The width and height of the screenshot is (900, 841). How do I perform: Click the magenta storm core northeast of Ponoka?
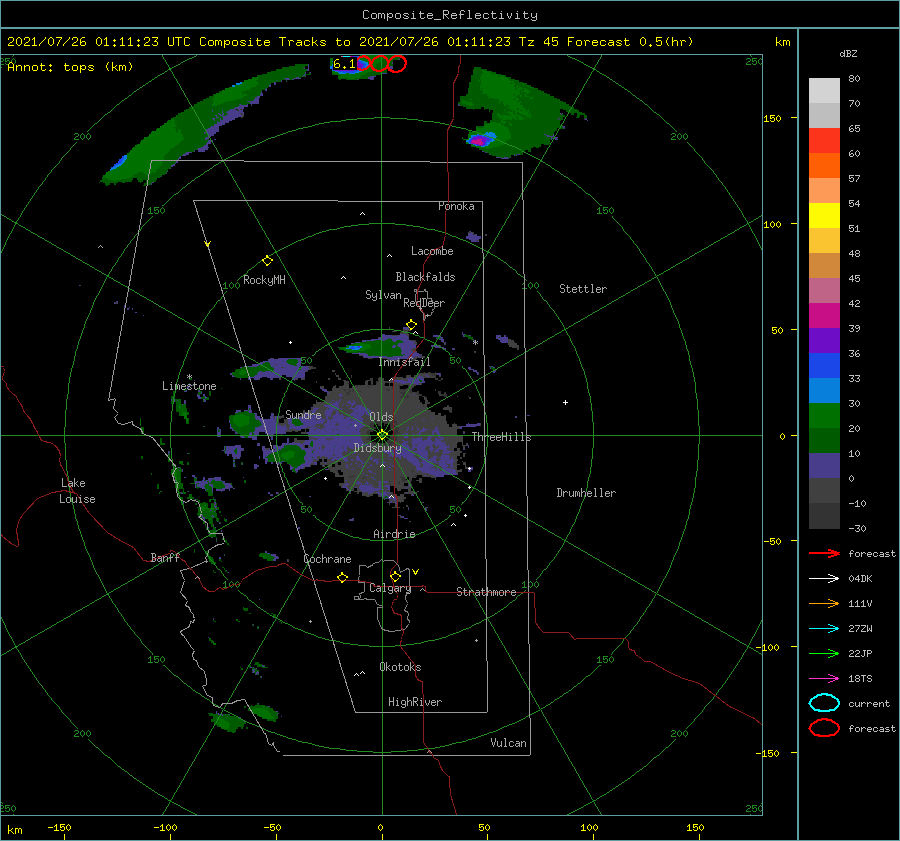[478, 140]
